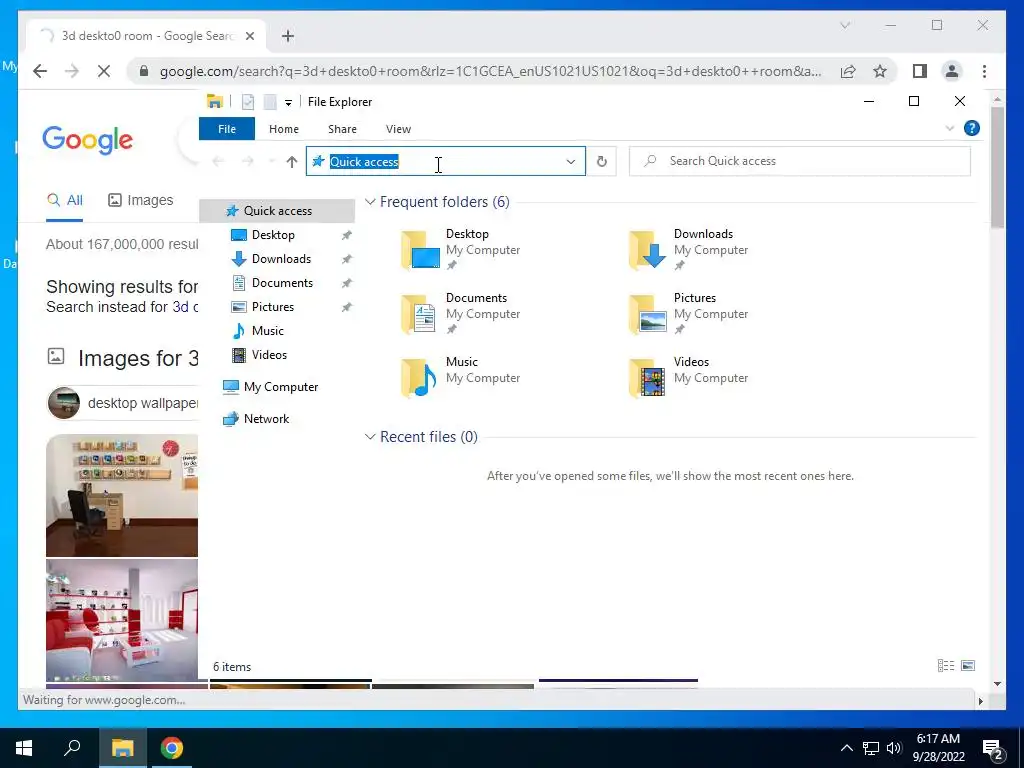The image size is (1024, 768).
Task: Select the Documents folder icon in Frequent folders
Action: pos(420,313)
